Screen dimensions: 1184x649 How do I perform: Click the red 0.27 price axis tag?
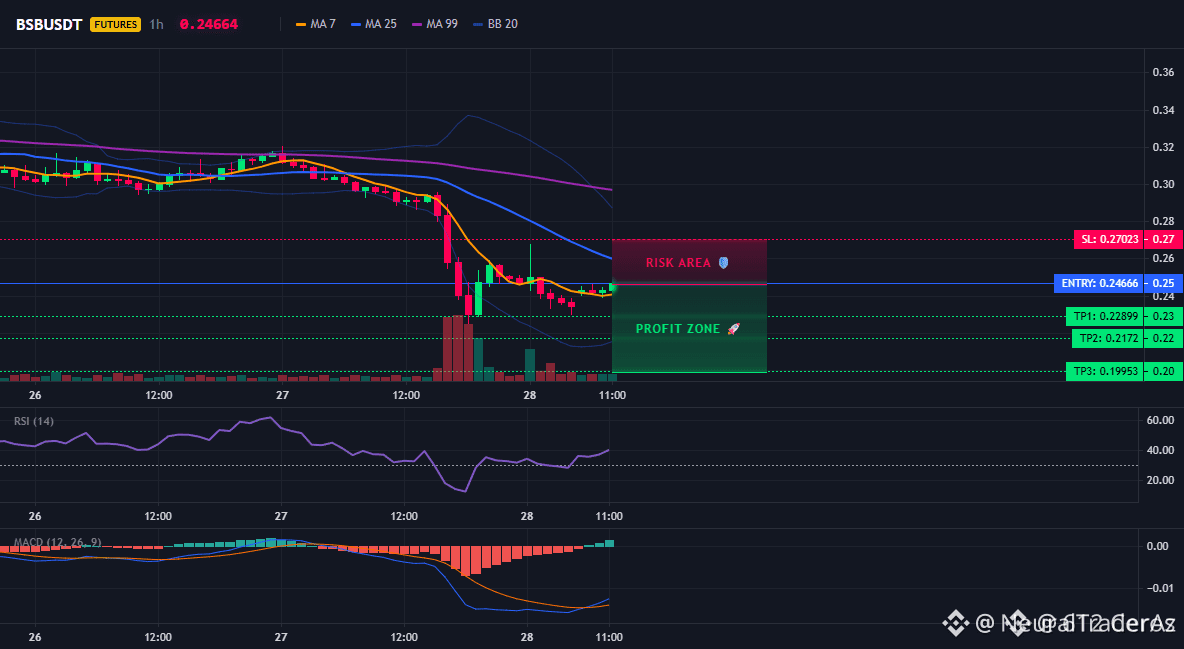[x=1163, y=240]
